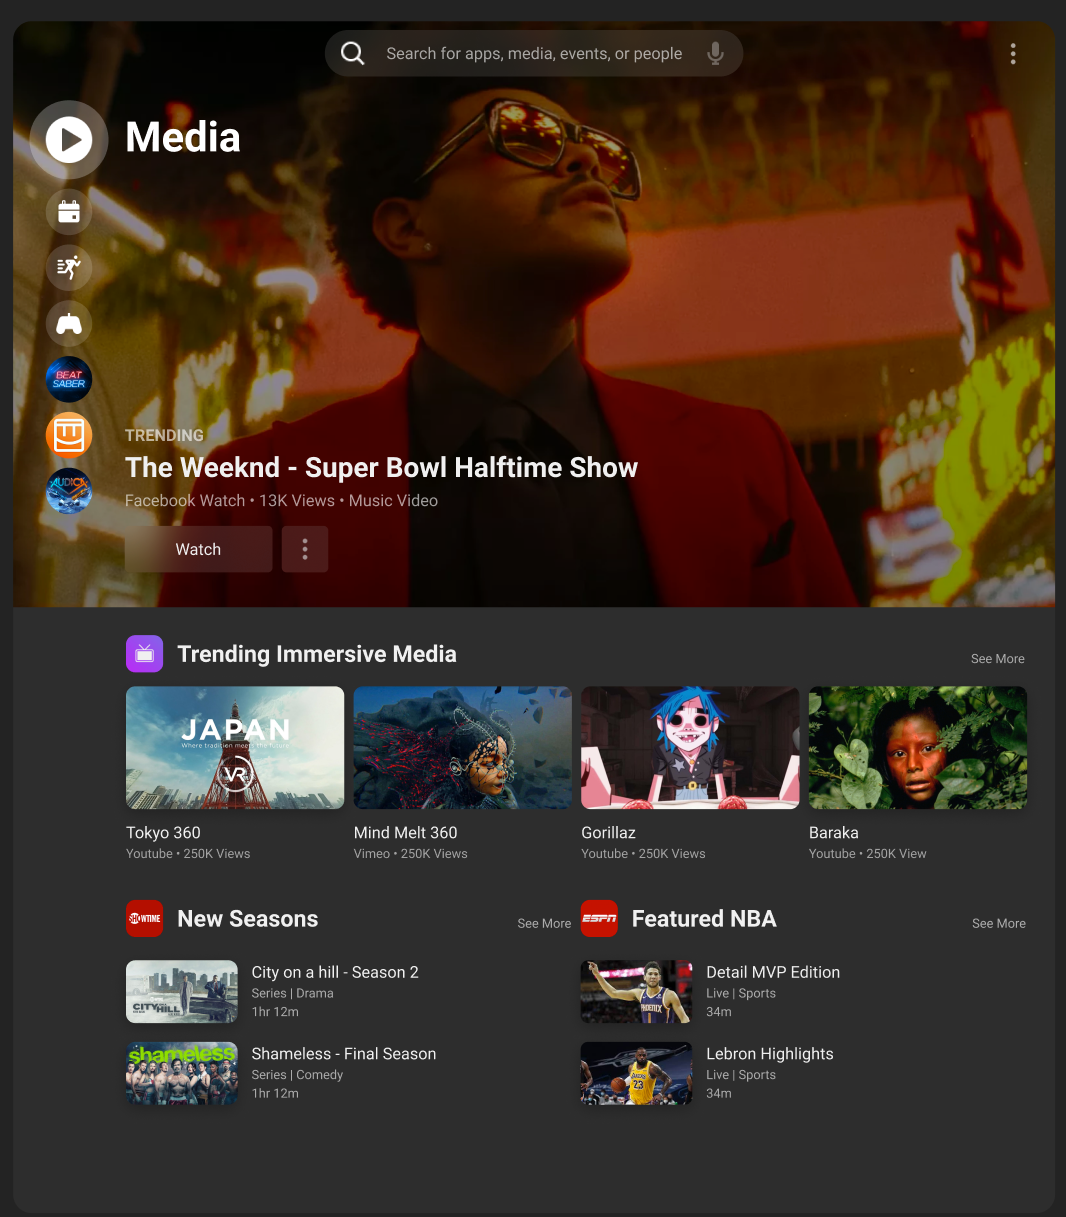Open Tokyo 360 video thumbnail
This screenshot has width=1066, height=1217.
(235, 748)
